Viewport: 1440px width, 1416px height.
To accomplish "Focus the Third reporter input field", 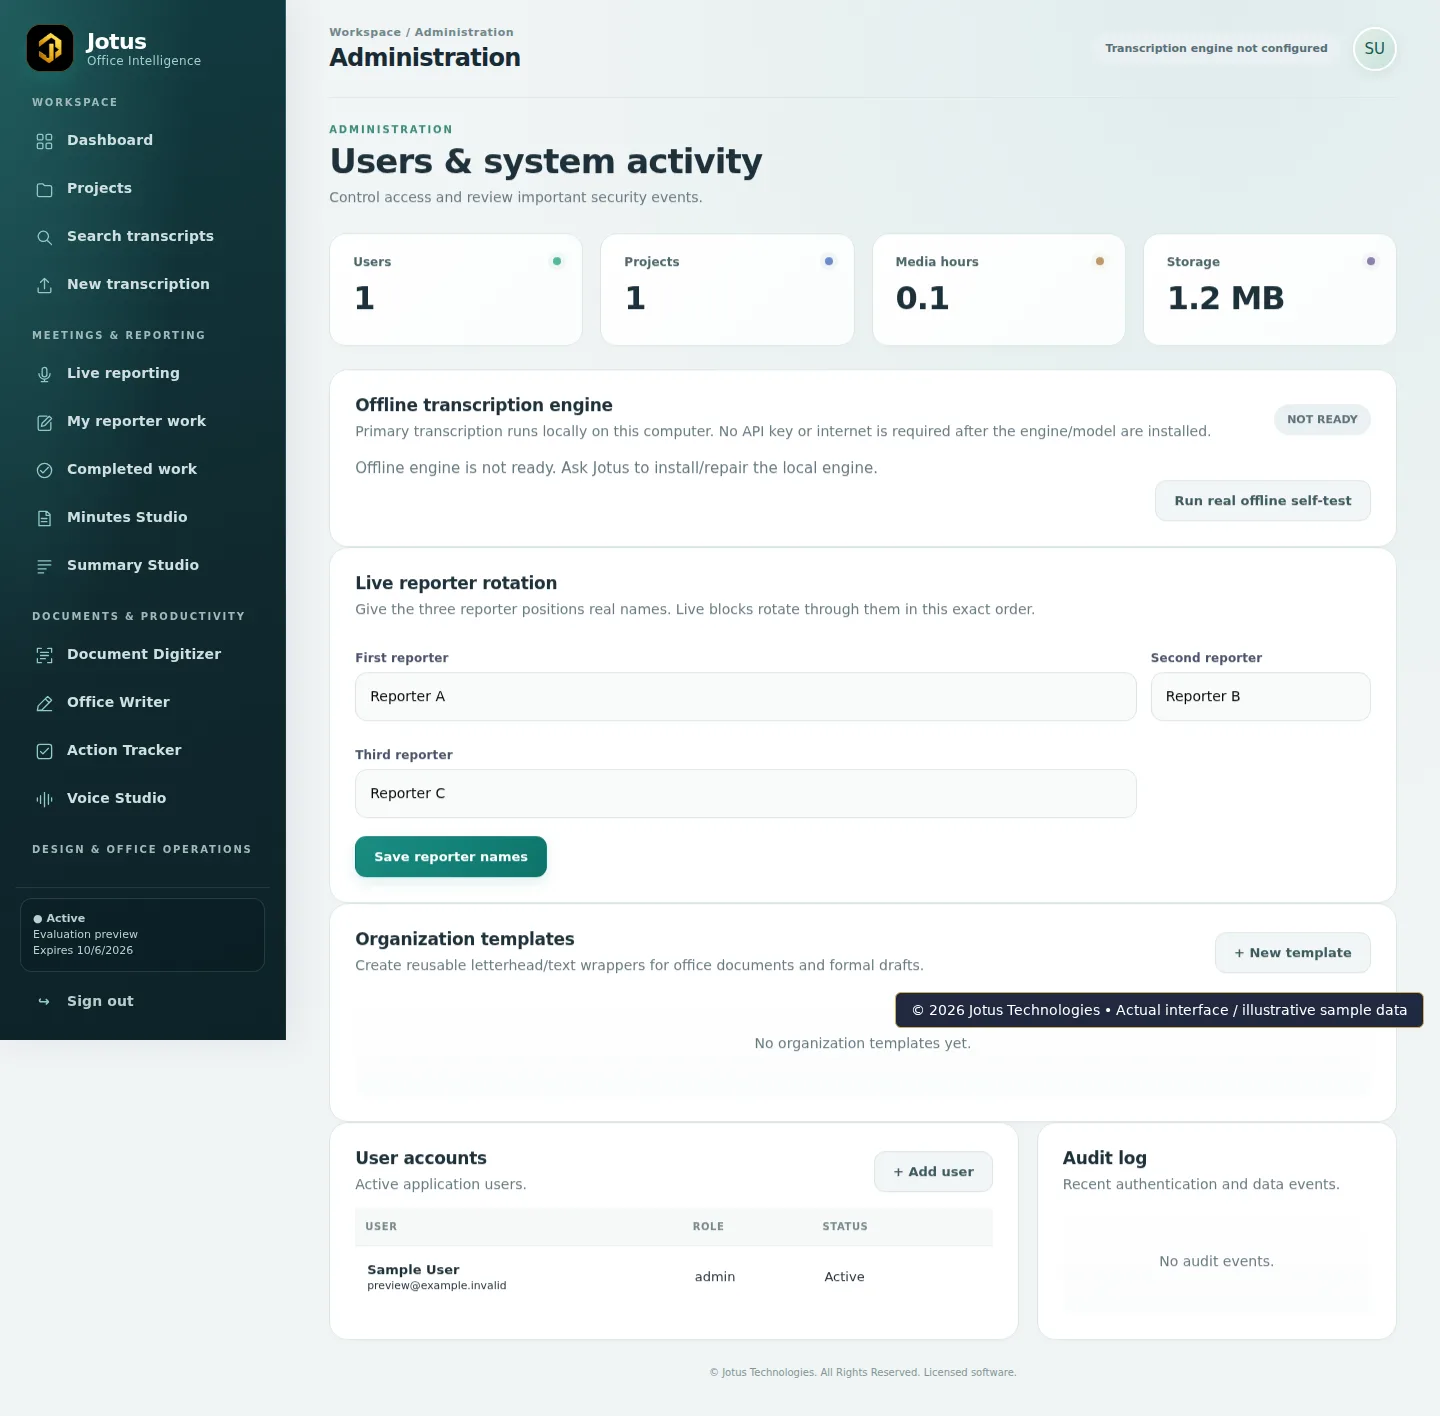I will (x=745, y=794).
